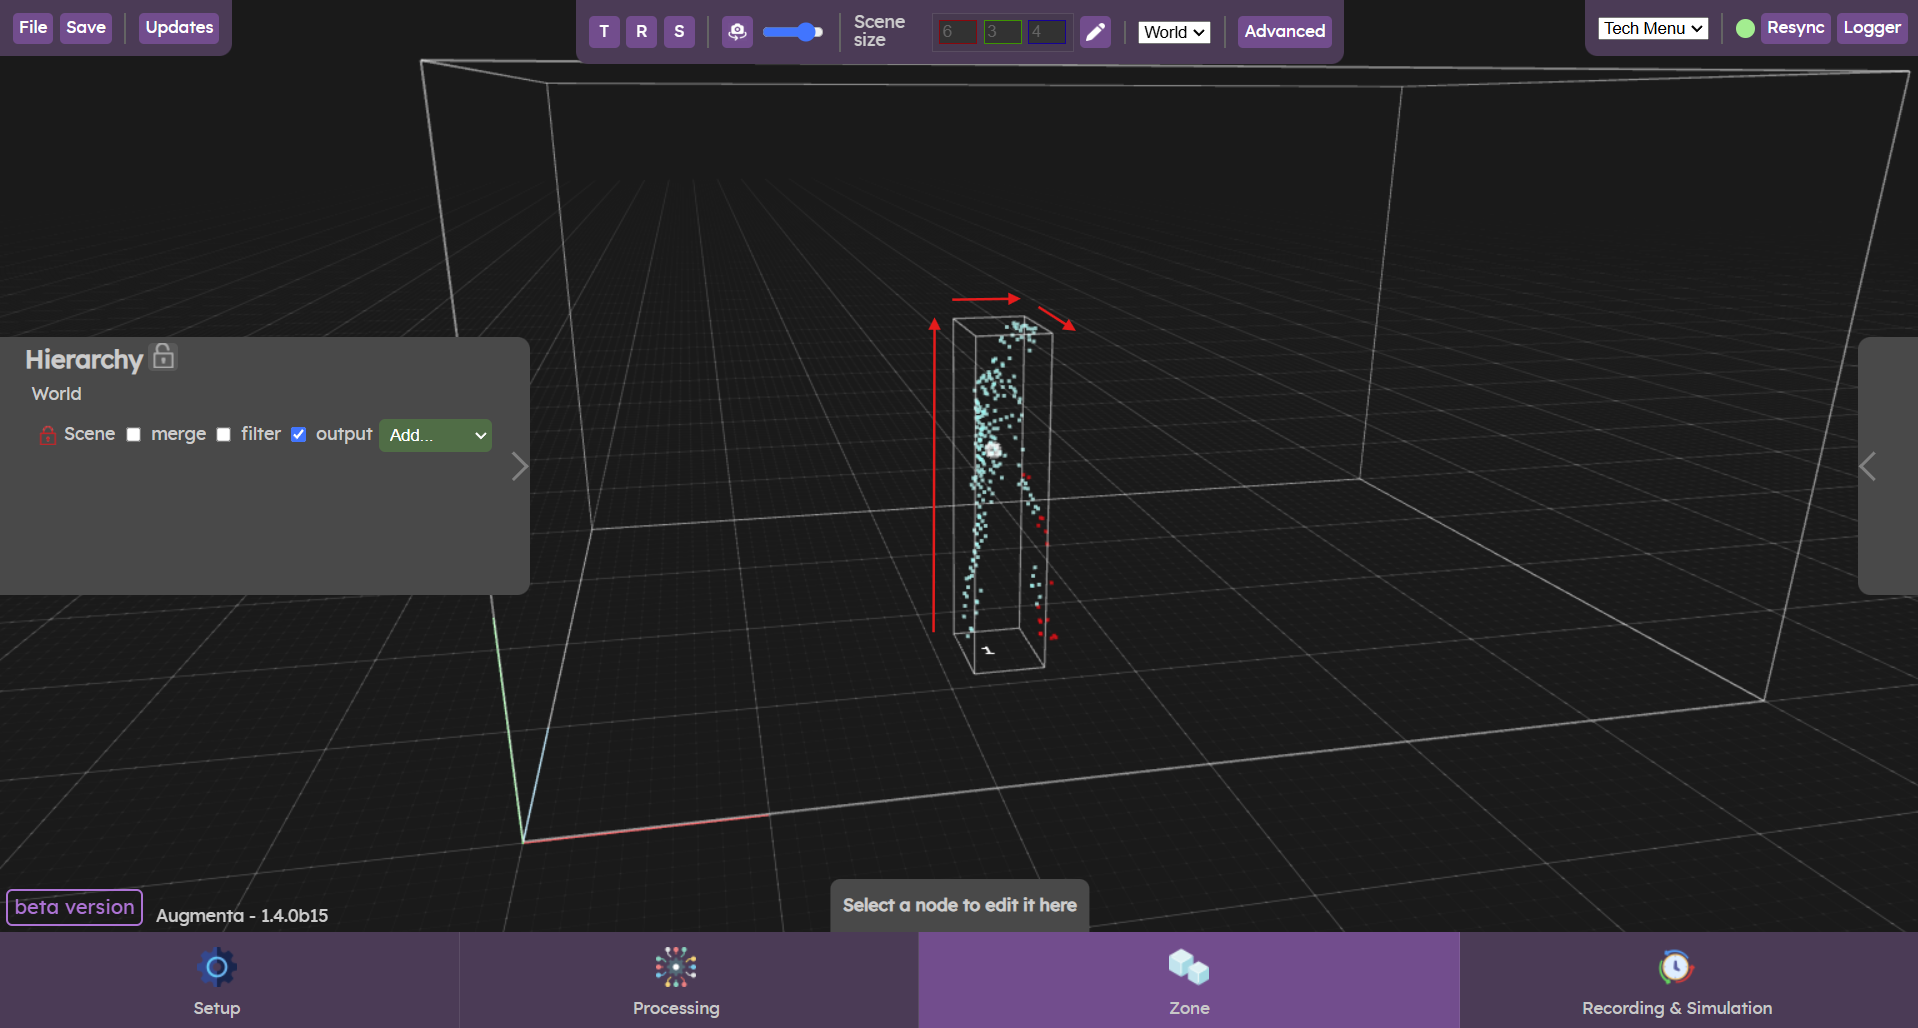This screenshot has height=1028, width=1918.
Task: Click the red Scene lock icon
Action: (47, 435)
